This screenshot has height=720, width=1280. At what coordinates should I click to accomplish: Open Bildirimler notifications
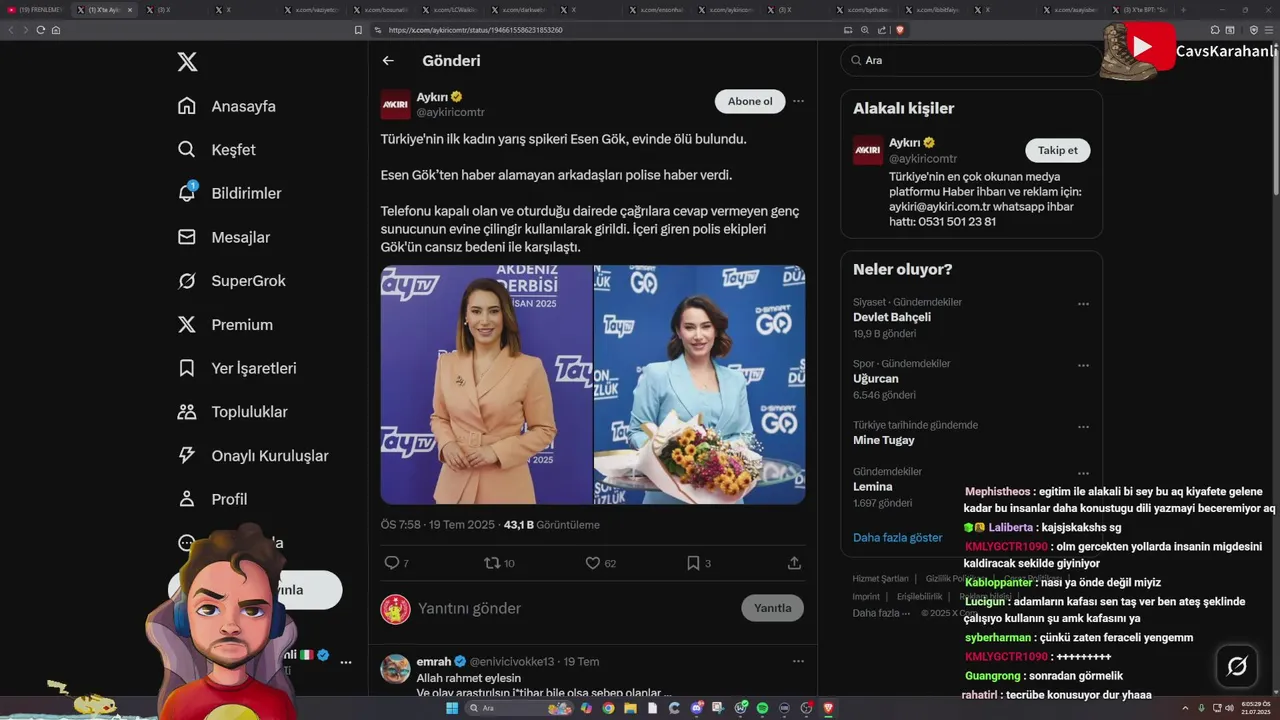pos(229,193)
